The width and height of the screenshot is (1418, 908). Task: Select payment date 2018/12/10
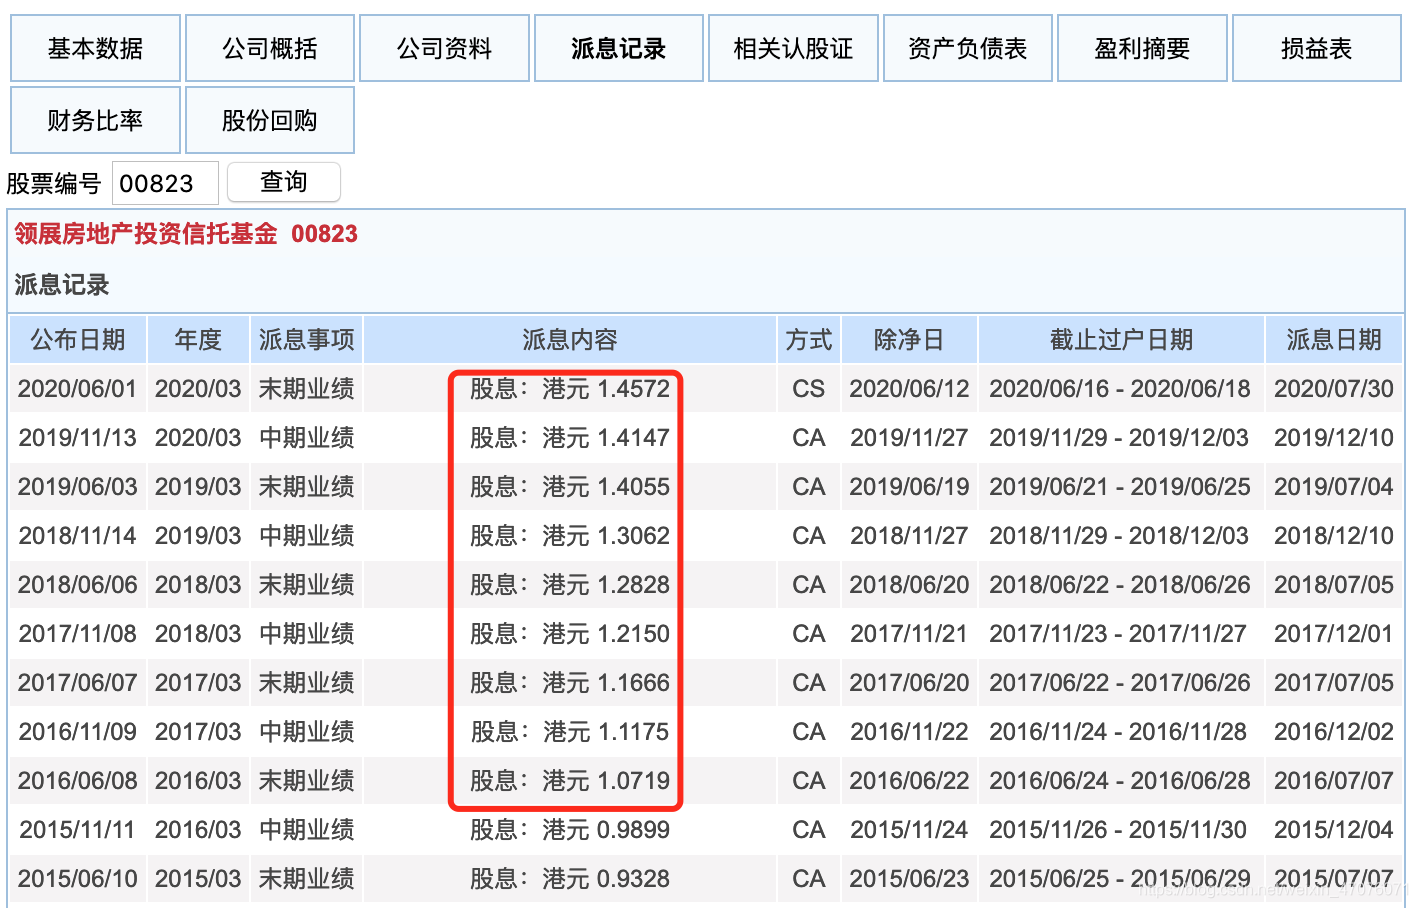click(x=1334, y=536)
